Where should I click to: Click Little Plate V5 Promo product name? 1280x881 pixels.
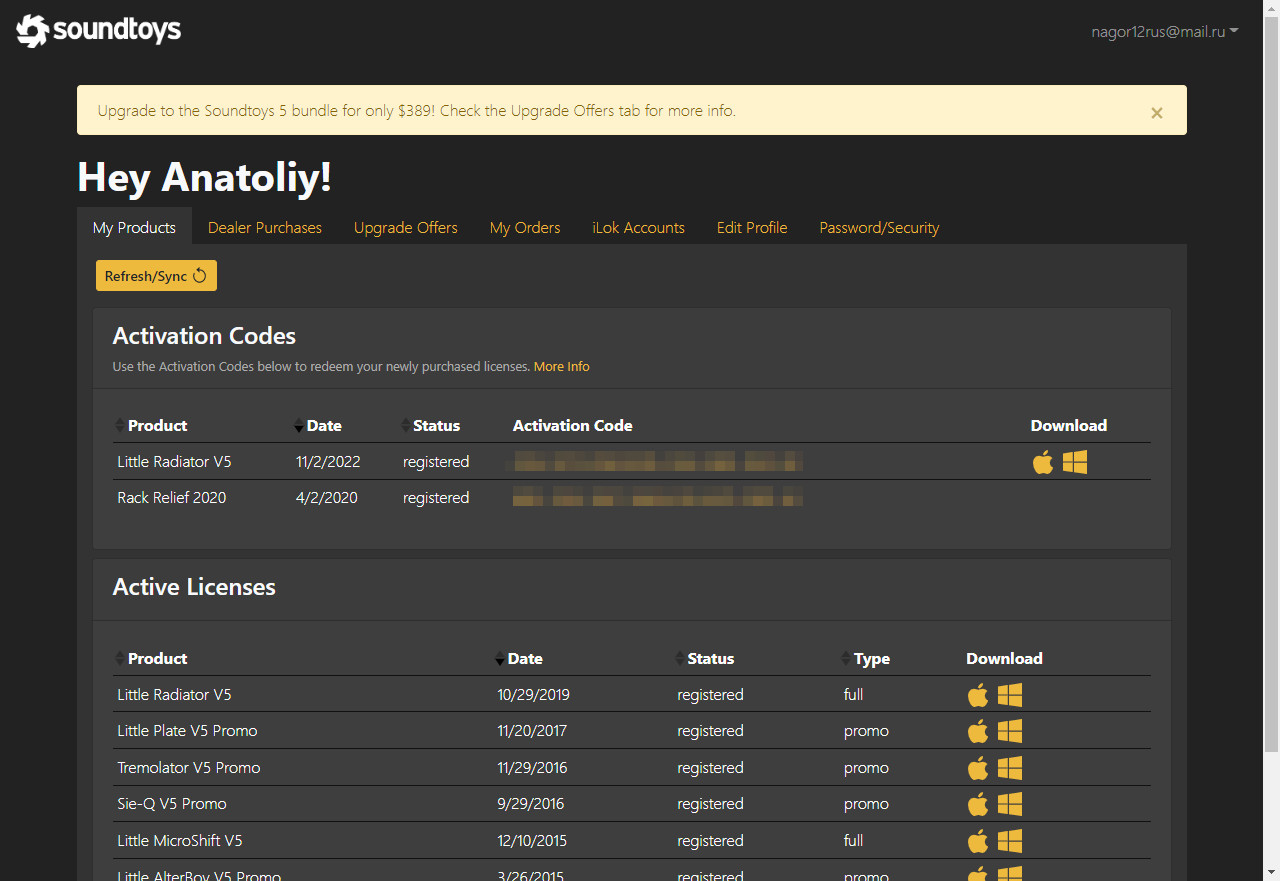187,731
